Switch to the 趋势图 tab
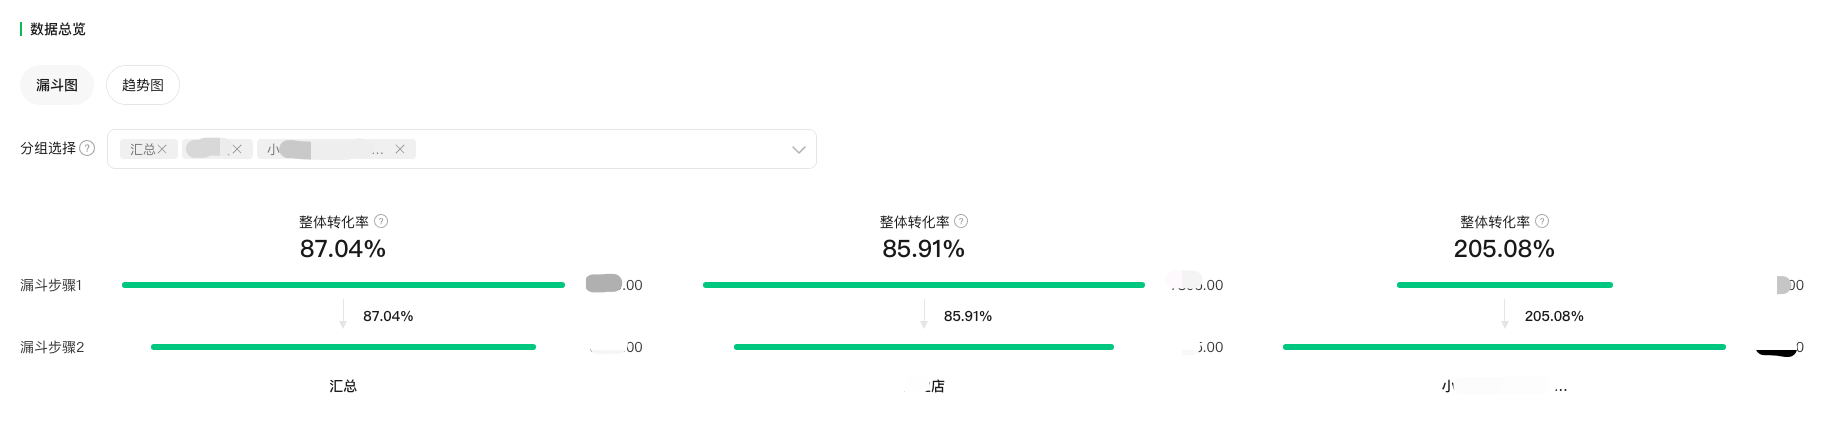The width and height of the screenshot is (1832, 426). tap(143, 85)
